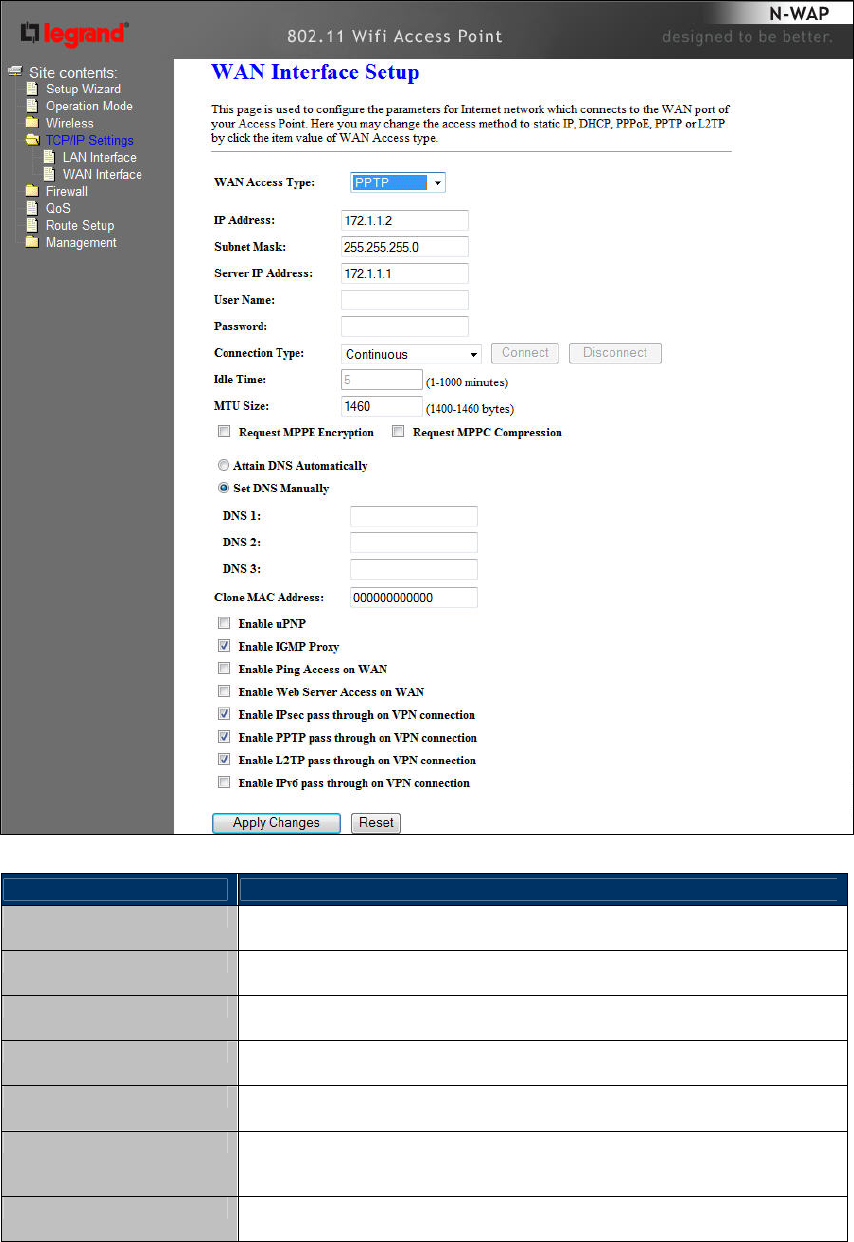This screenshot has height=1242, width=854.
Task: Uncheck L2TP pass through on VPN
Action: 223,760
